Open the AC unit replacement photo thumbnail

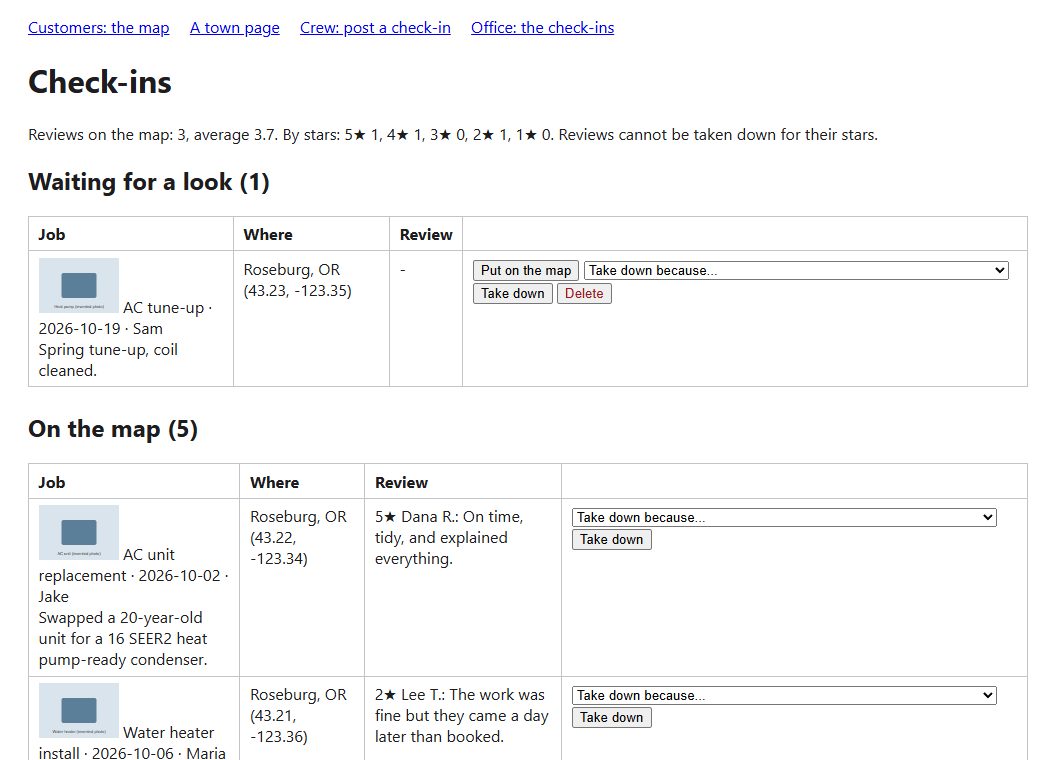(x=79, y=532)
